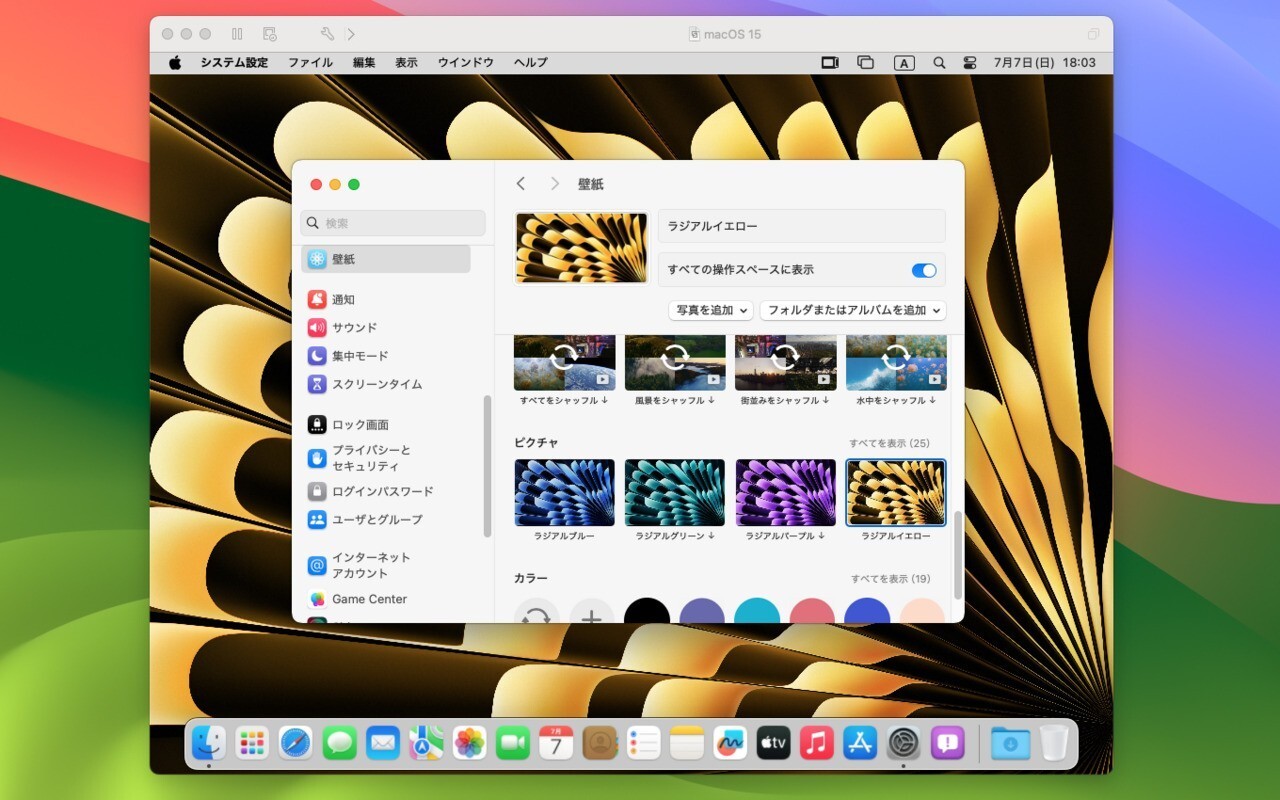Open FaceTime from the Dock
Image resolution: width=1280 pixels, height=800 pixels.
(513, 742)
